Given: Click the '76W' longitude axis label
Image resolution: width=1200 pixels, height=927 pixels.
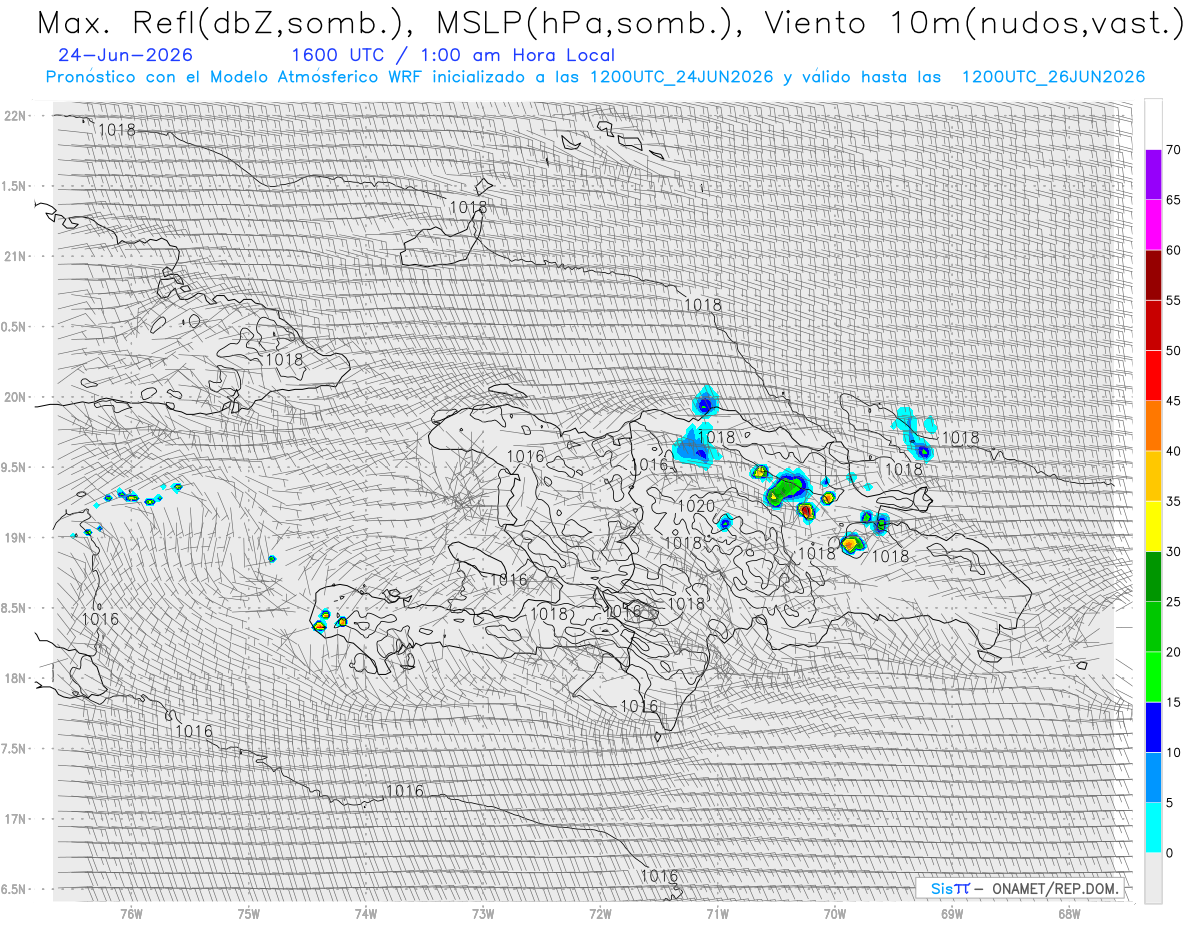Looking at the screenshot, I should [131, 913].
